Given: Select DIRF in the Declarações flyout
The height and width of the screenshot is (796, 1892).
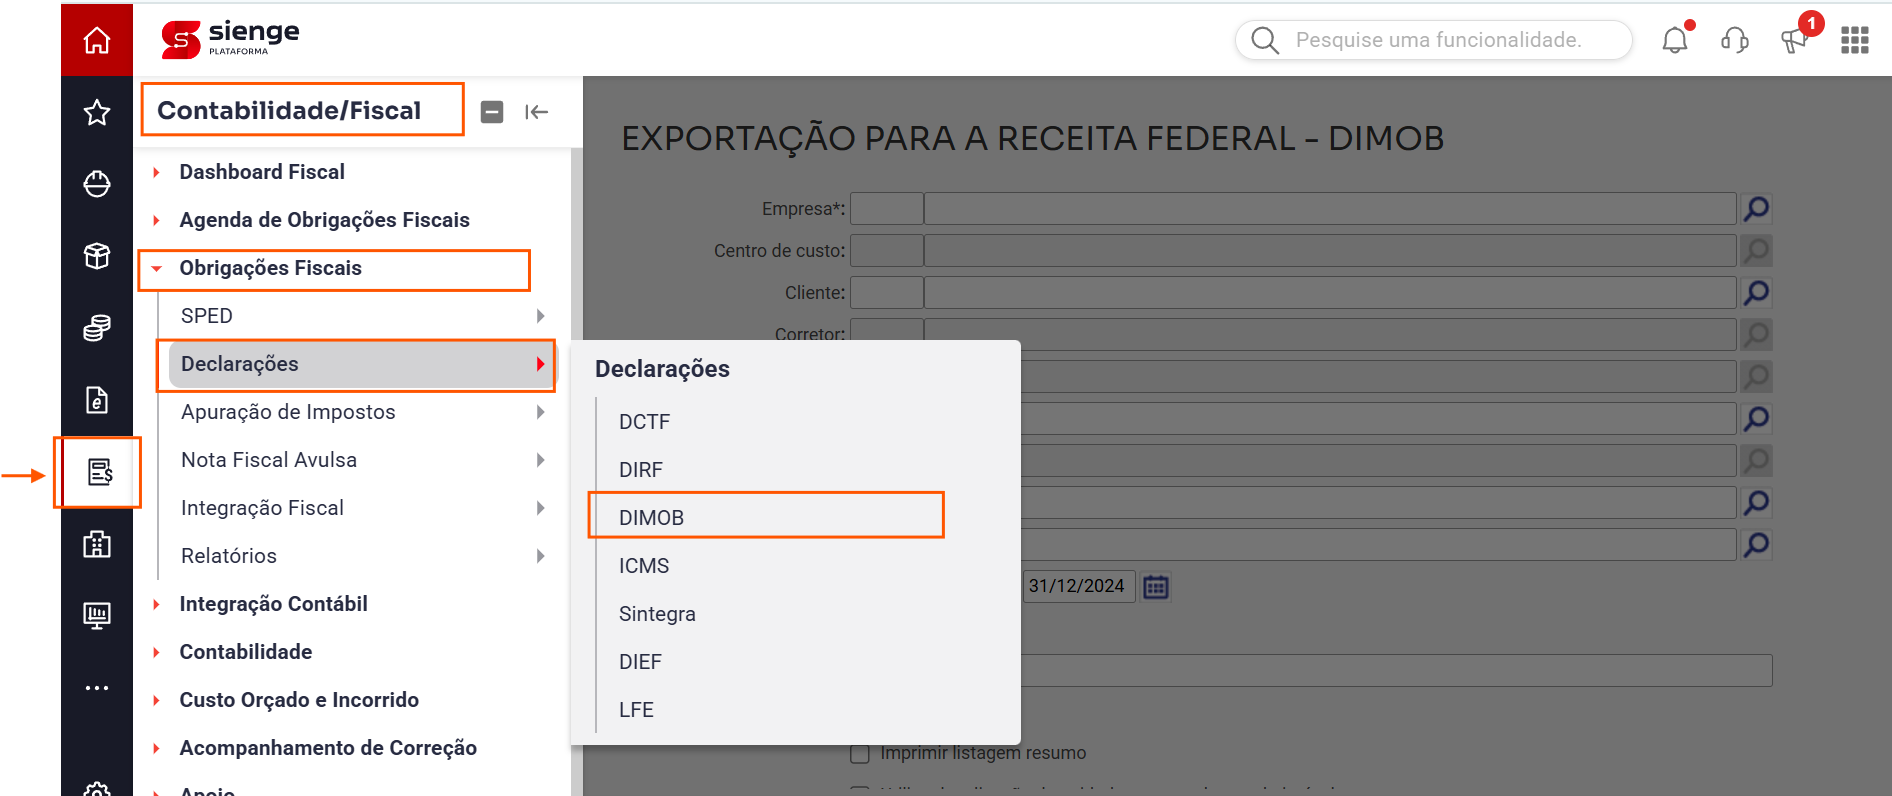Looking at the screenshot, I should pos(641,470).
